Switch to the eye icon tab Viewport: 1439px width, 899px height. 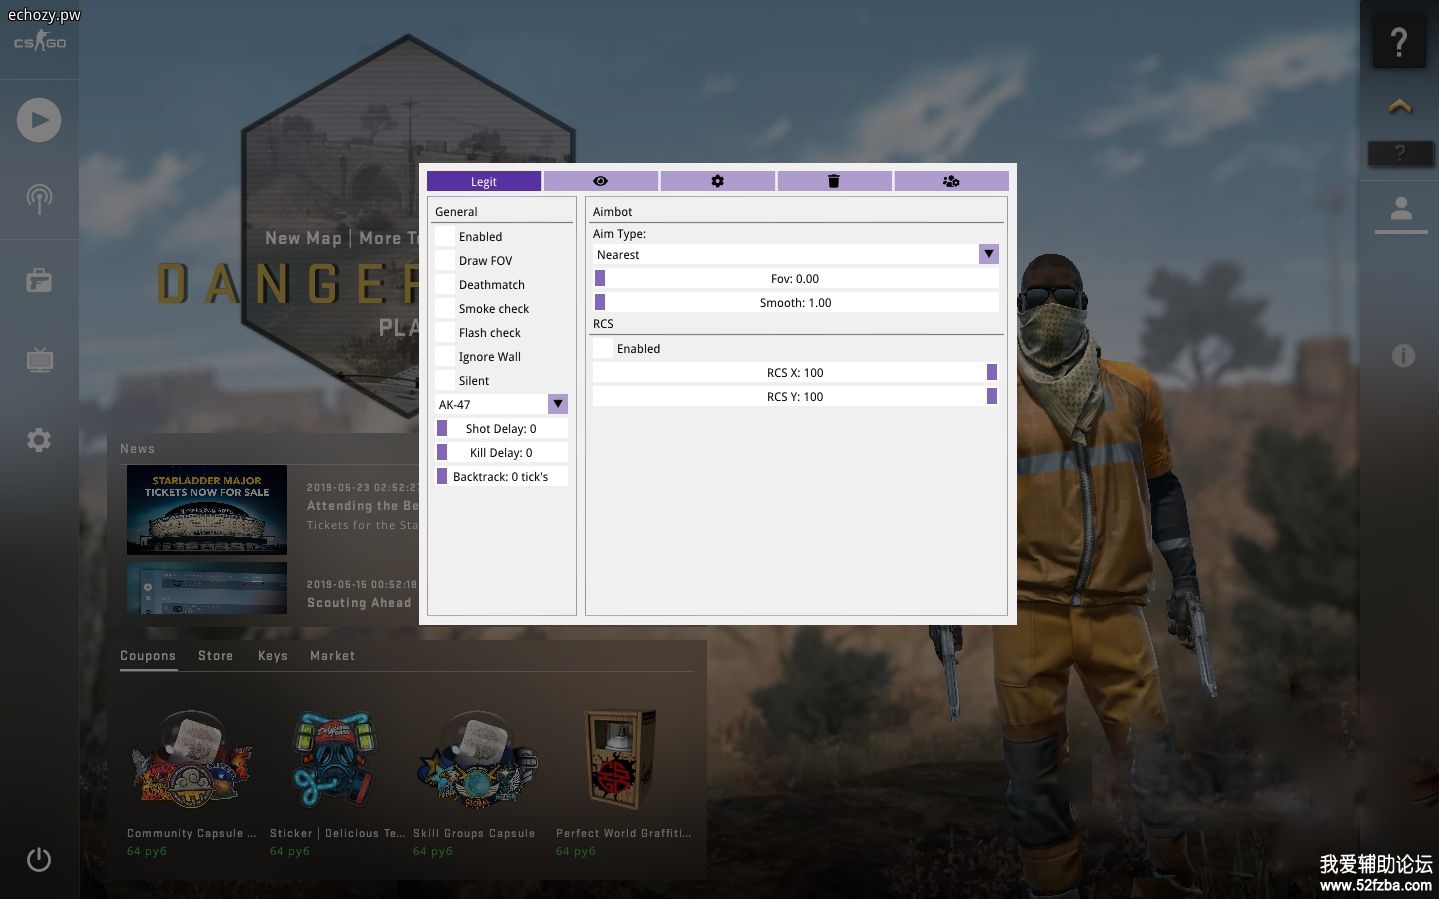tap(600, 181)
